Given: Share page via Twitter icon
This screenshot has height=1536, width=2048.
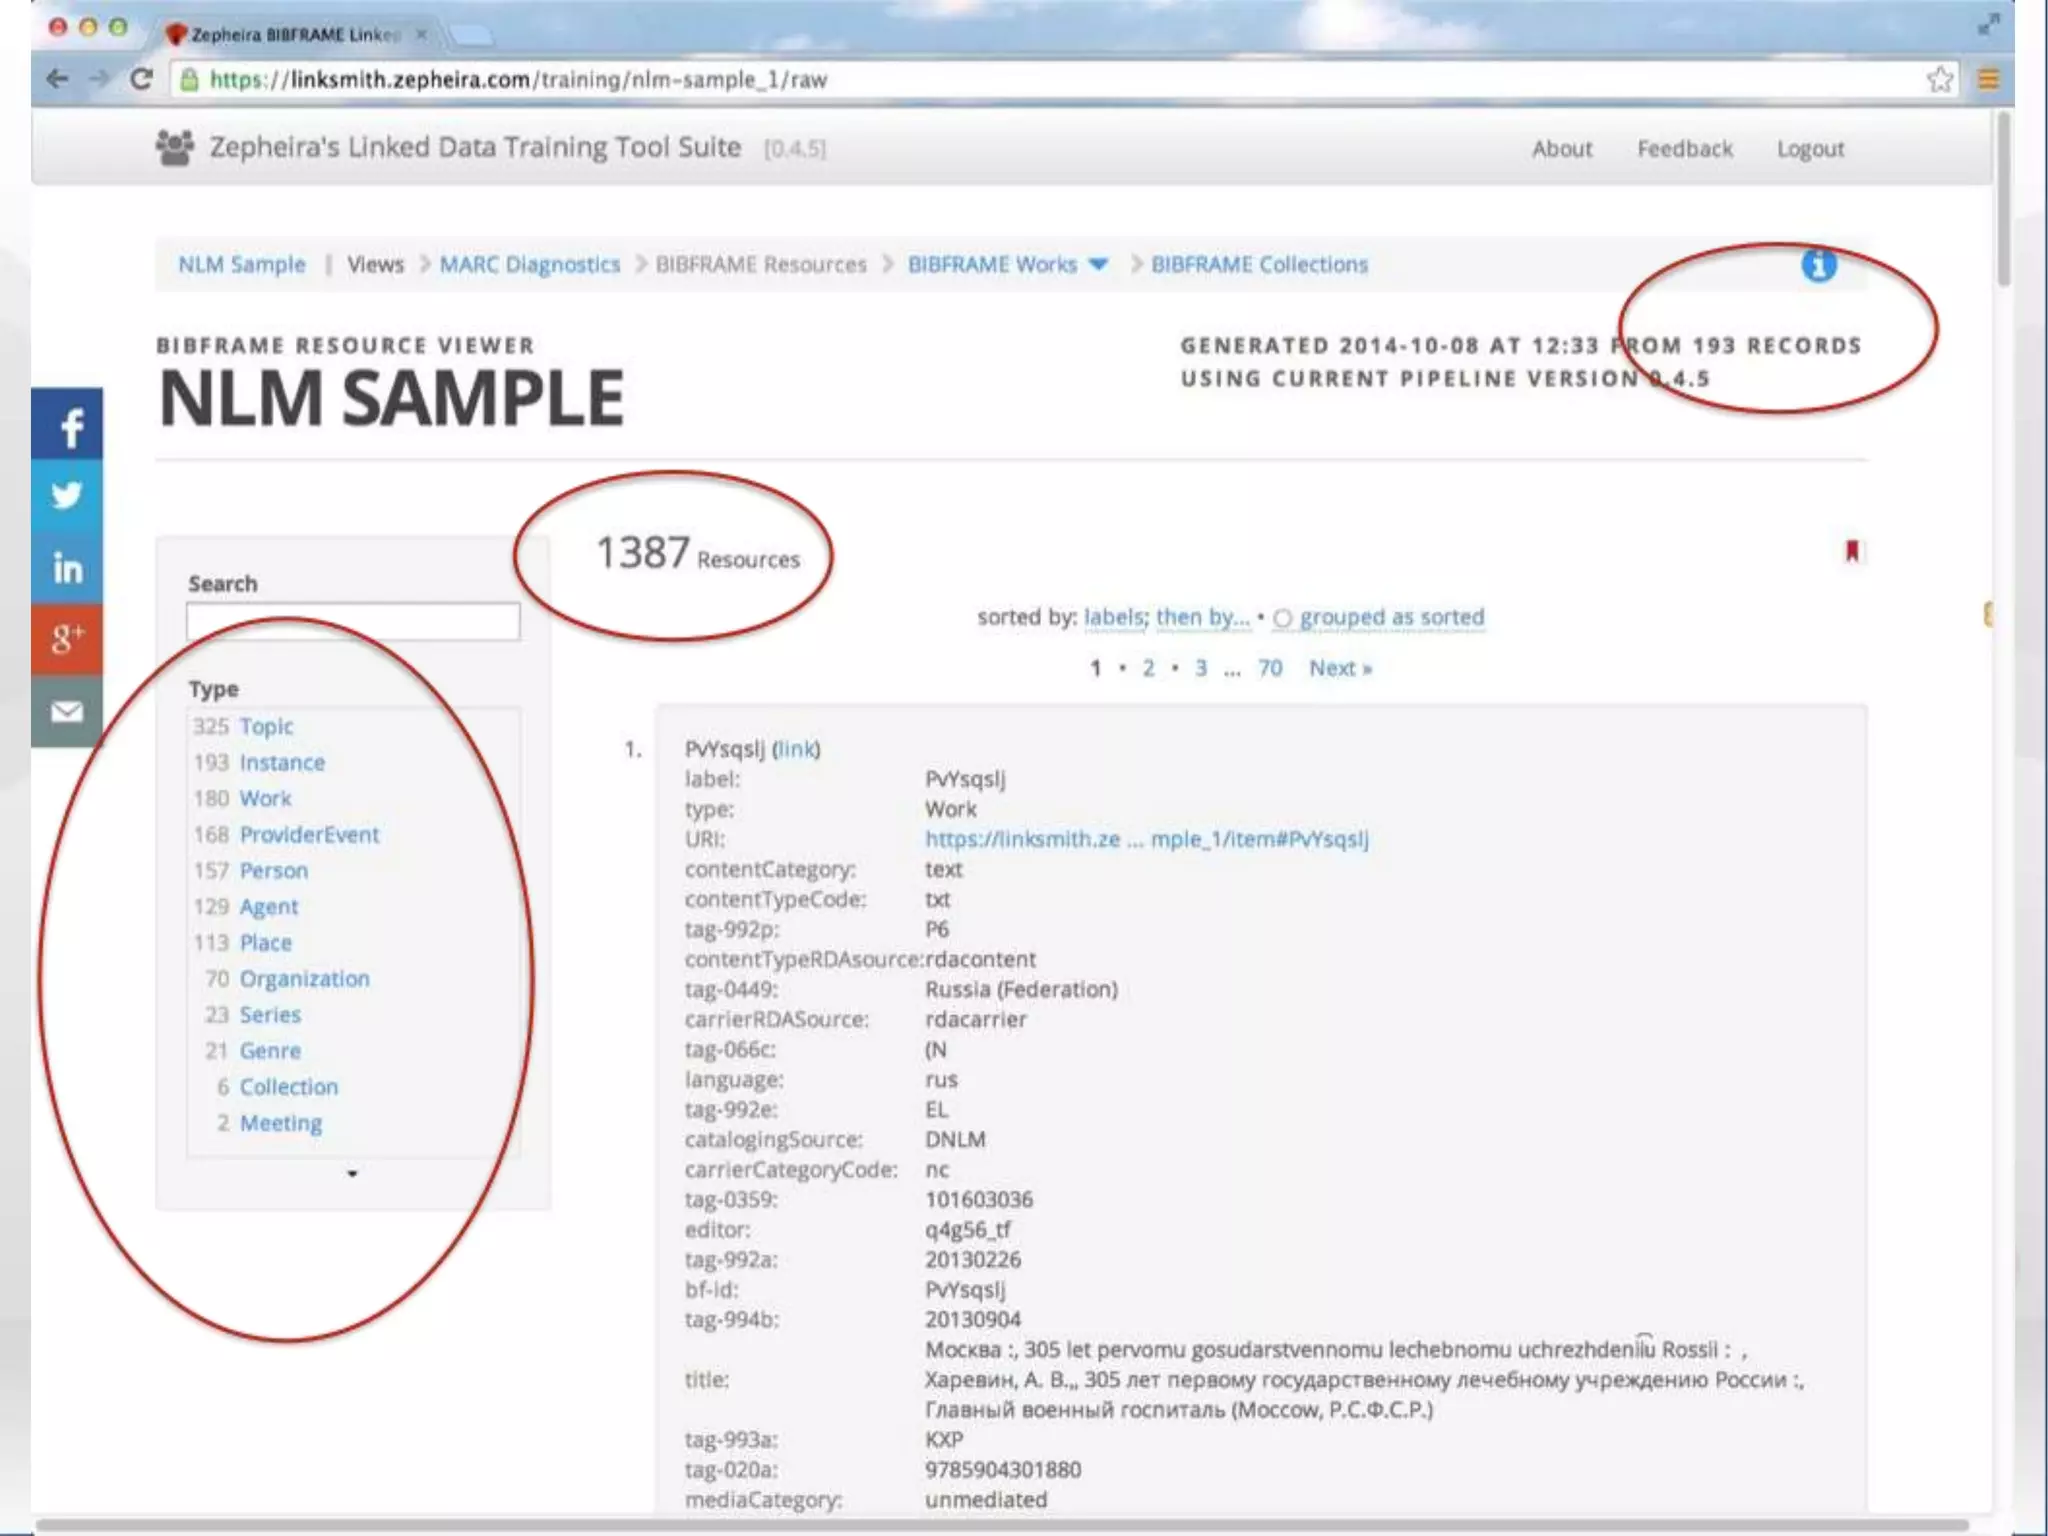Looking at the screenshot, I should pyautogui.click(x=67, y=496).
